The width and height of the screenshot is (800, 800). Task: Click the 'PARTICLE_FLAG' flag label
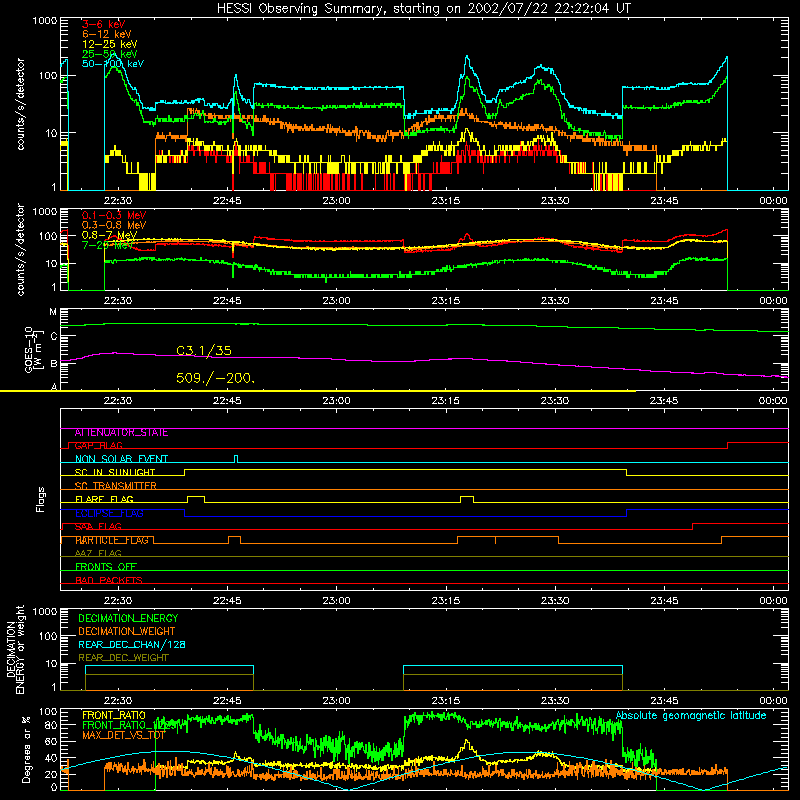112,540
